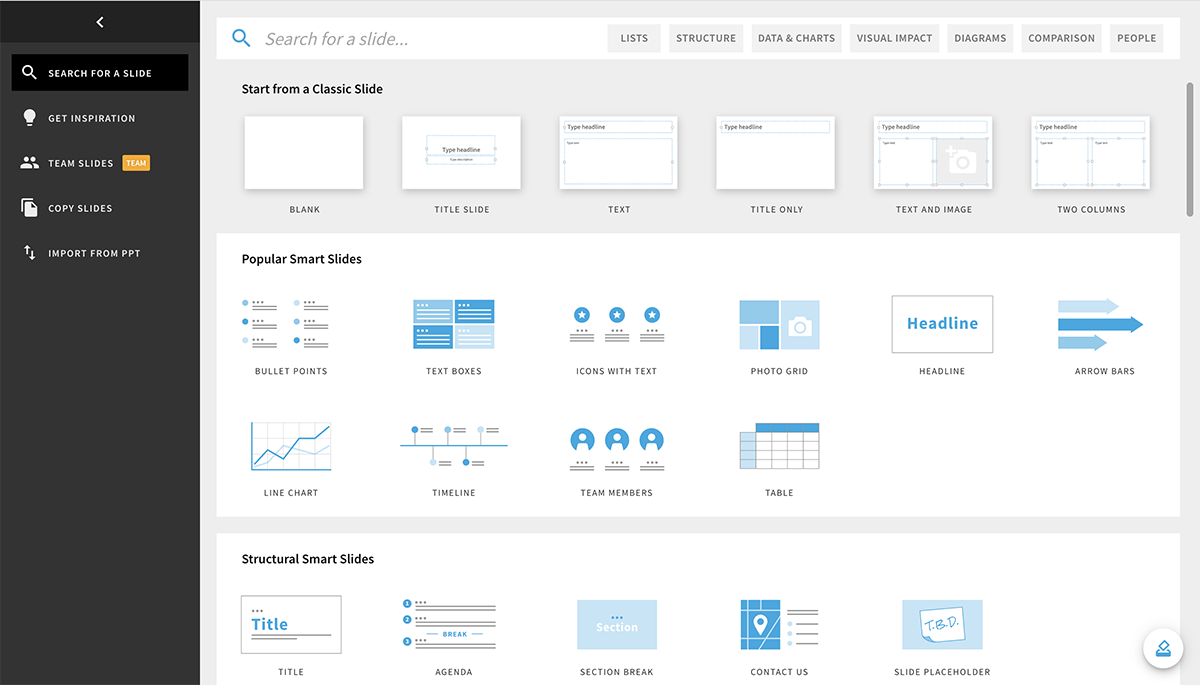Choose the Agenda structural slide
Screen dimensions: 1200x685
coord(454,624)
